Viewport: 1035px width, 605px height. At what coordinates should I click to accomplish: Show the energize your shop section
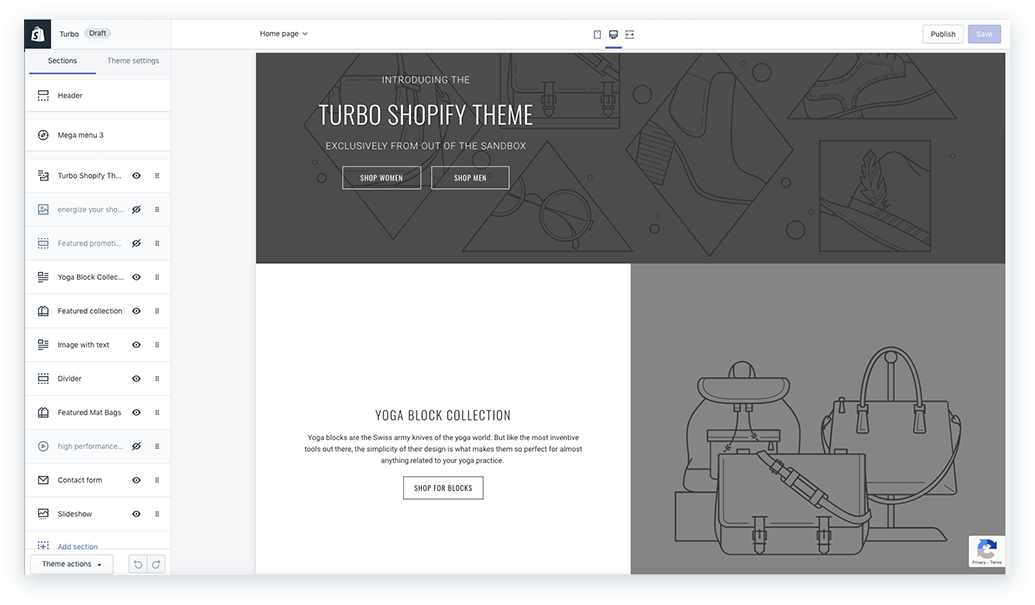tap(136, 210)
